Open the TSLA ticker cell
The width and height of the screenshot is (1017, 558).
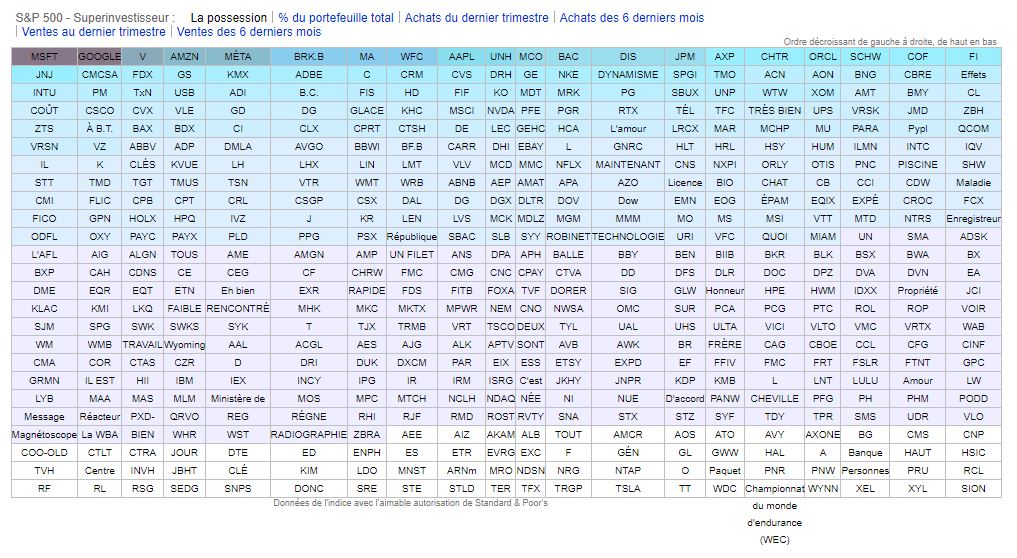pos(628,489)
